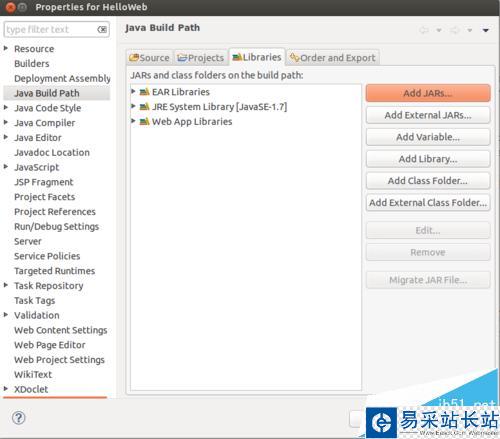Click the forward navigation arrow icon
Image resolution: width=500 pixels, height=439 pixels.
[455, 30]
